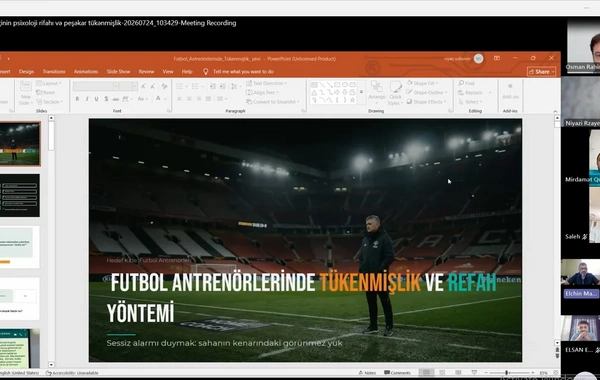Viewport: 600px width, 380px height.
Task: Toggle Align Left paragraph
Action: 179,99
